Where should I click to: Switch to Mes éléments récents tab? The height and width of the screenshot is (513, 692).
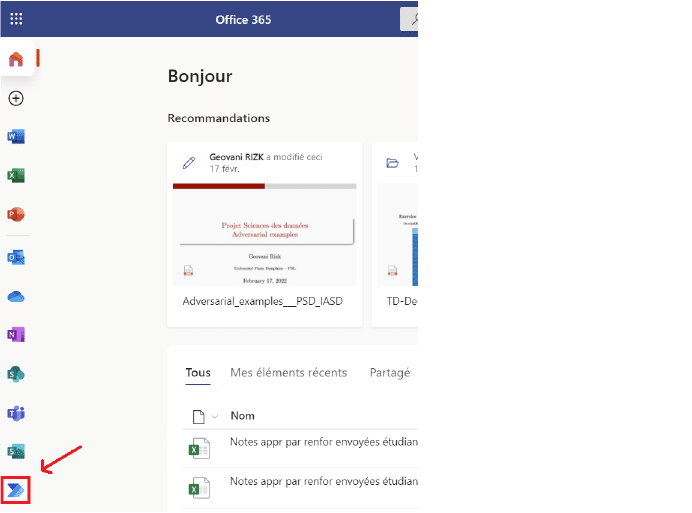click(x=289, y=373)
